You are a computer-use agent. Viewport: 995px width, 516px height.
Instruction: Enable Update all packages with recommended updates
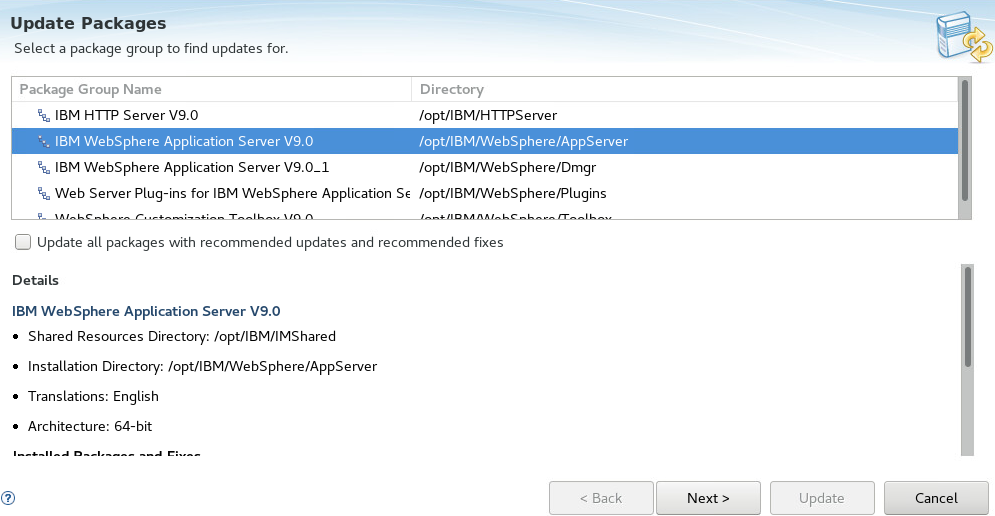pos(23,242)
